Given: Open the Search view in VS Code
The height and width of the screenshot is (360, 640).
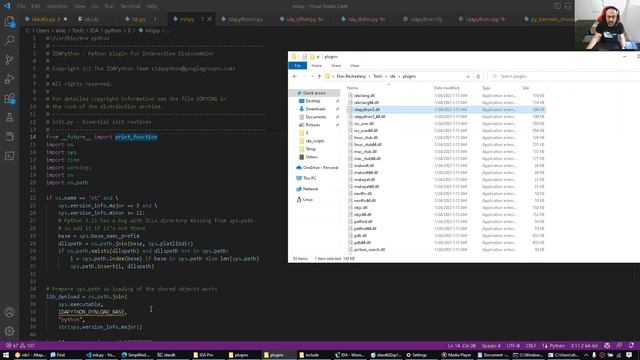Looking at the screenshot, I should (x=9, y=40).
